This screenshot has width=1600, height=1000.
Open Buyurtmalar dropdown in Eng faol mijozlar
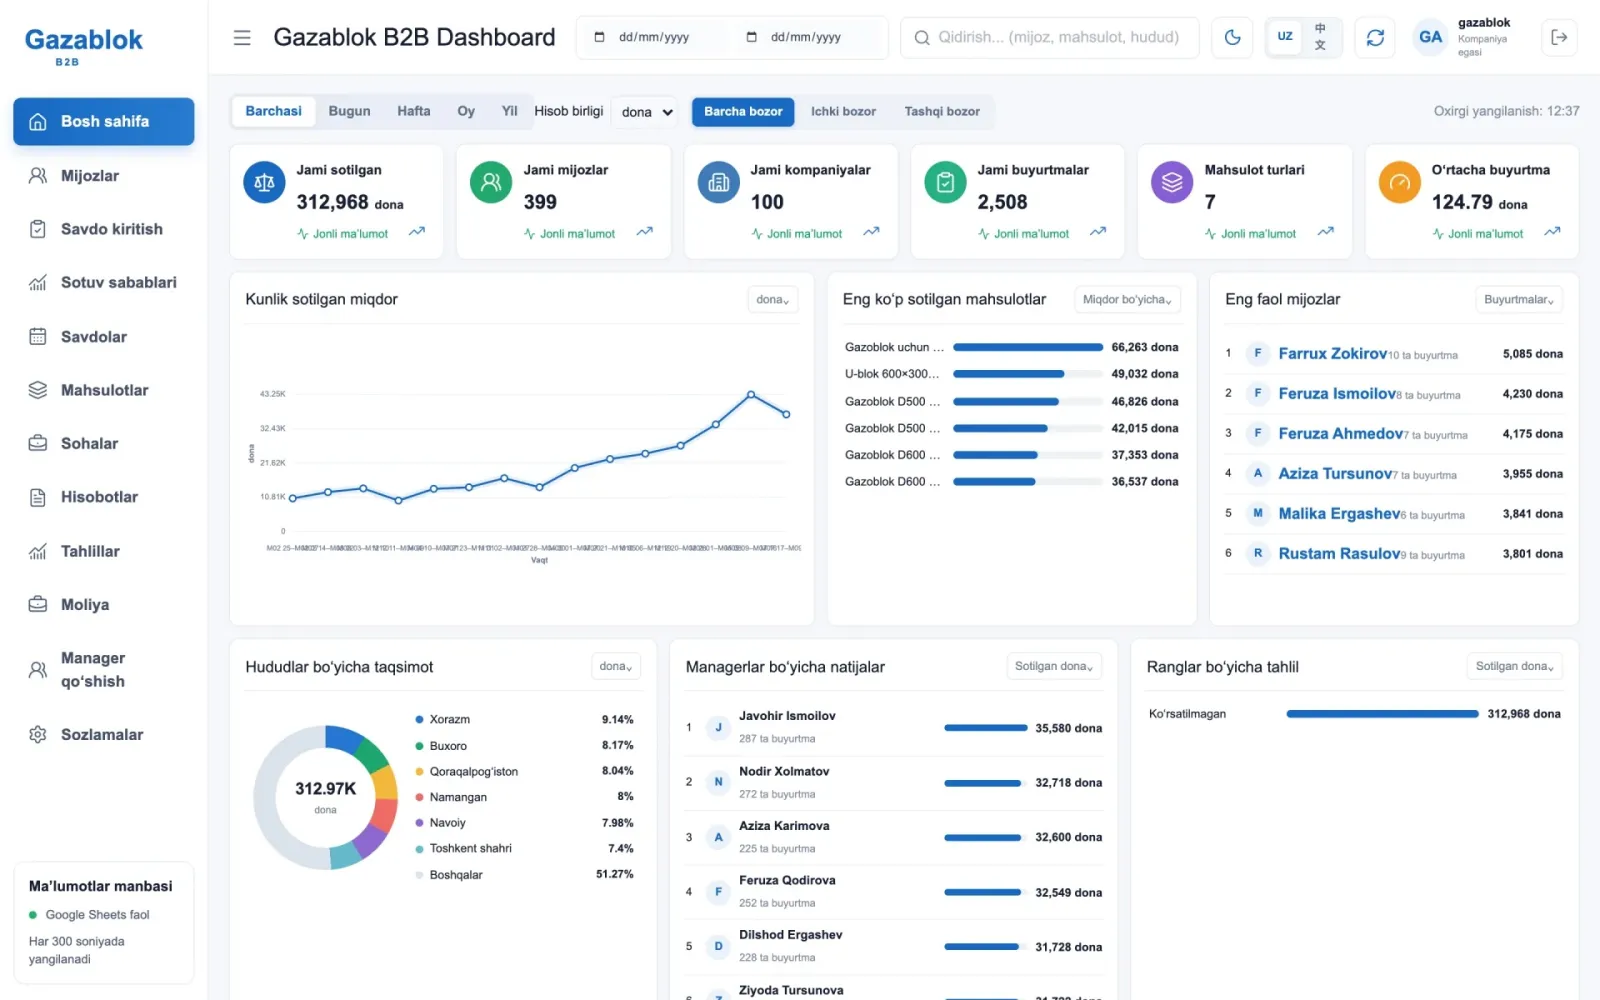(x=1518, y=300)
